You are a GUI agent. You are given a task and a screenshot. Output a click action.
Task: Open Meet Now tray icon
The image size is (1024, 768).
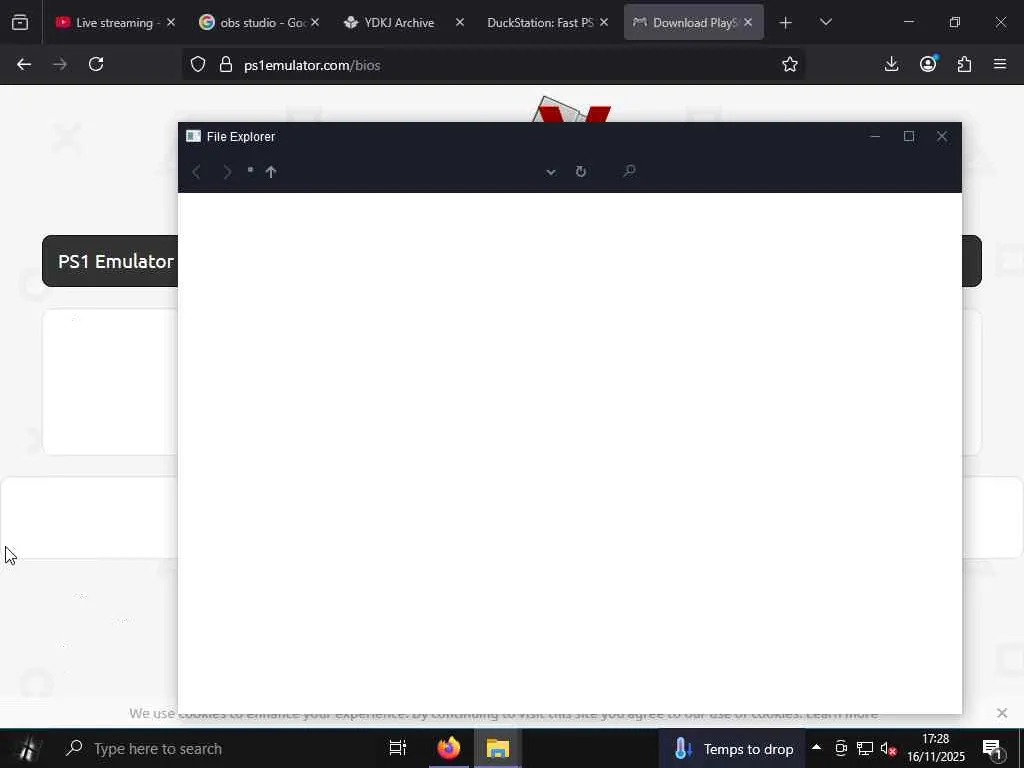pyautogui.click(x=841, y=748)
